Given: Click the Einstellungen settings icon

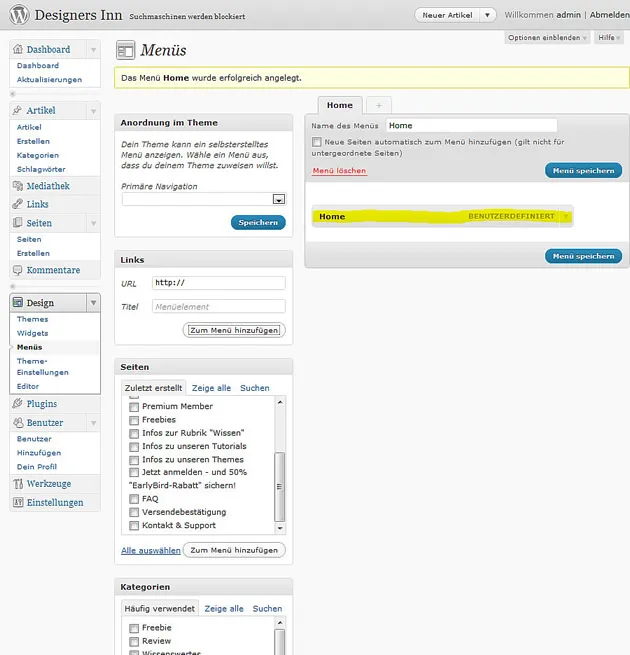Looking at the screenshot, I should pyautogui.click(x=18, y=502).
